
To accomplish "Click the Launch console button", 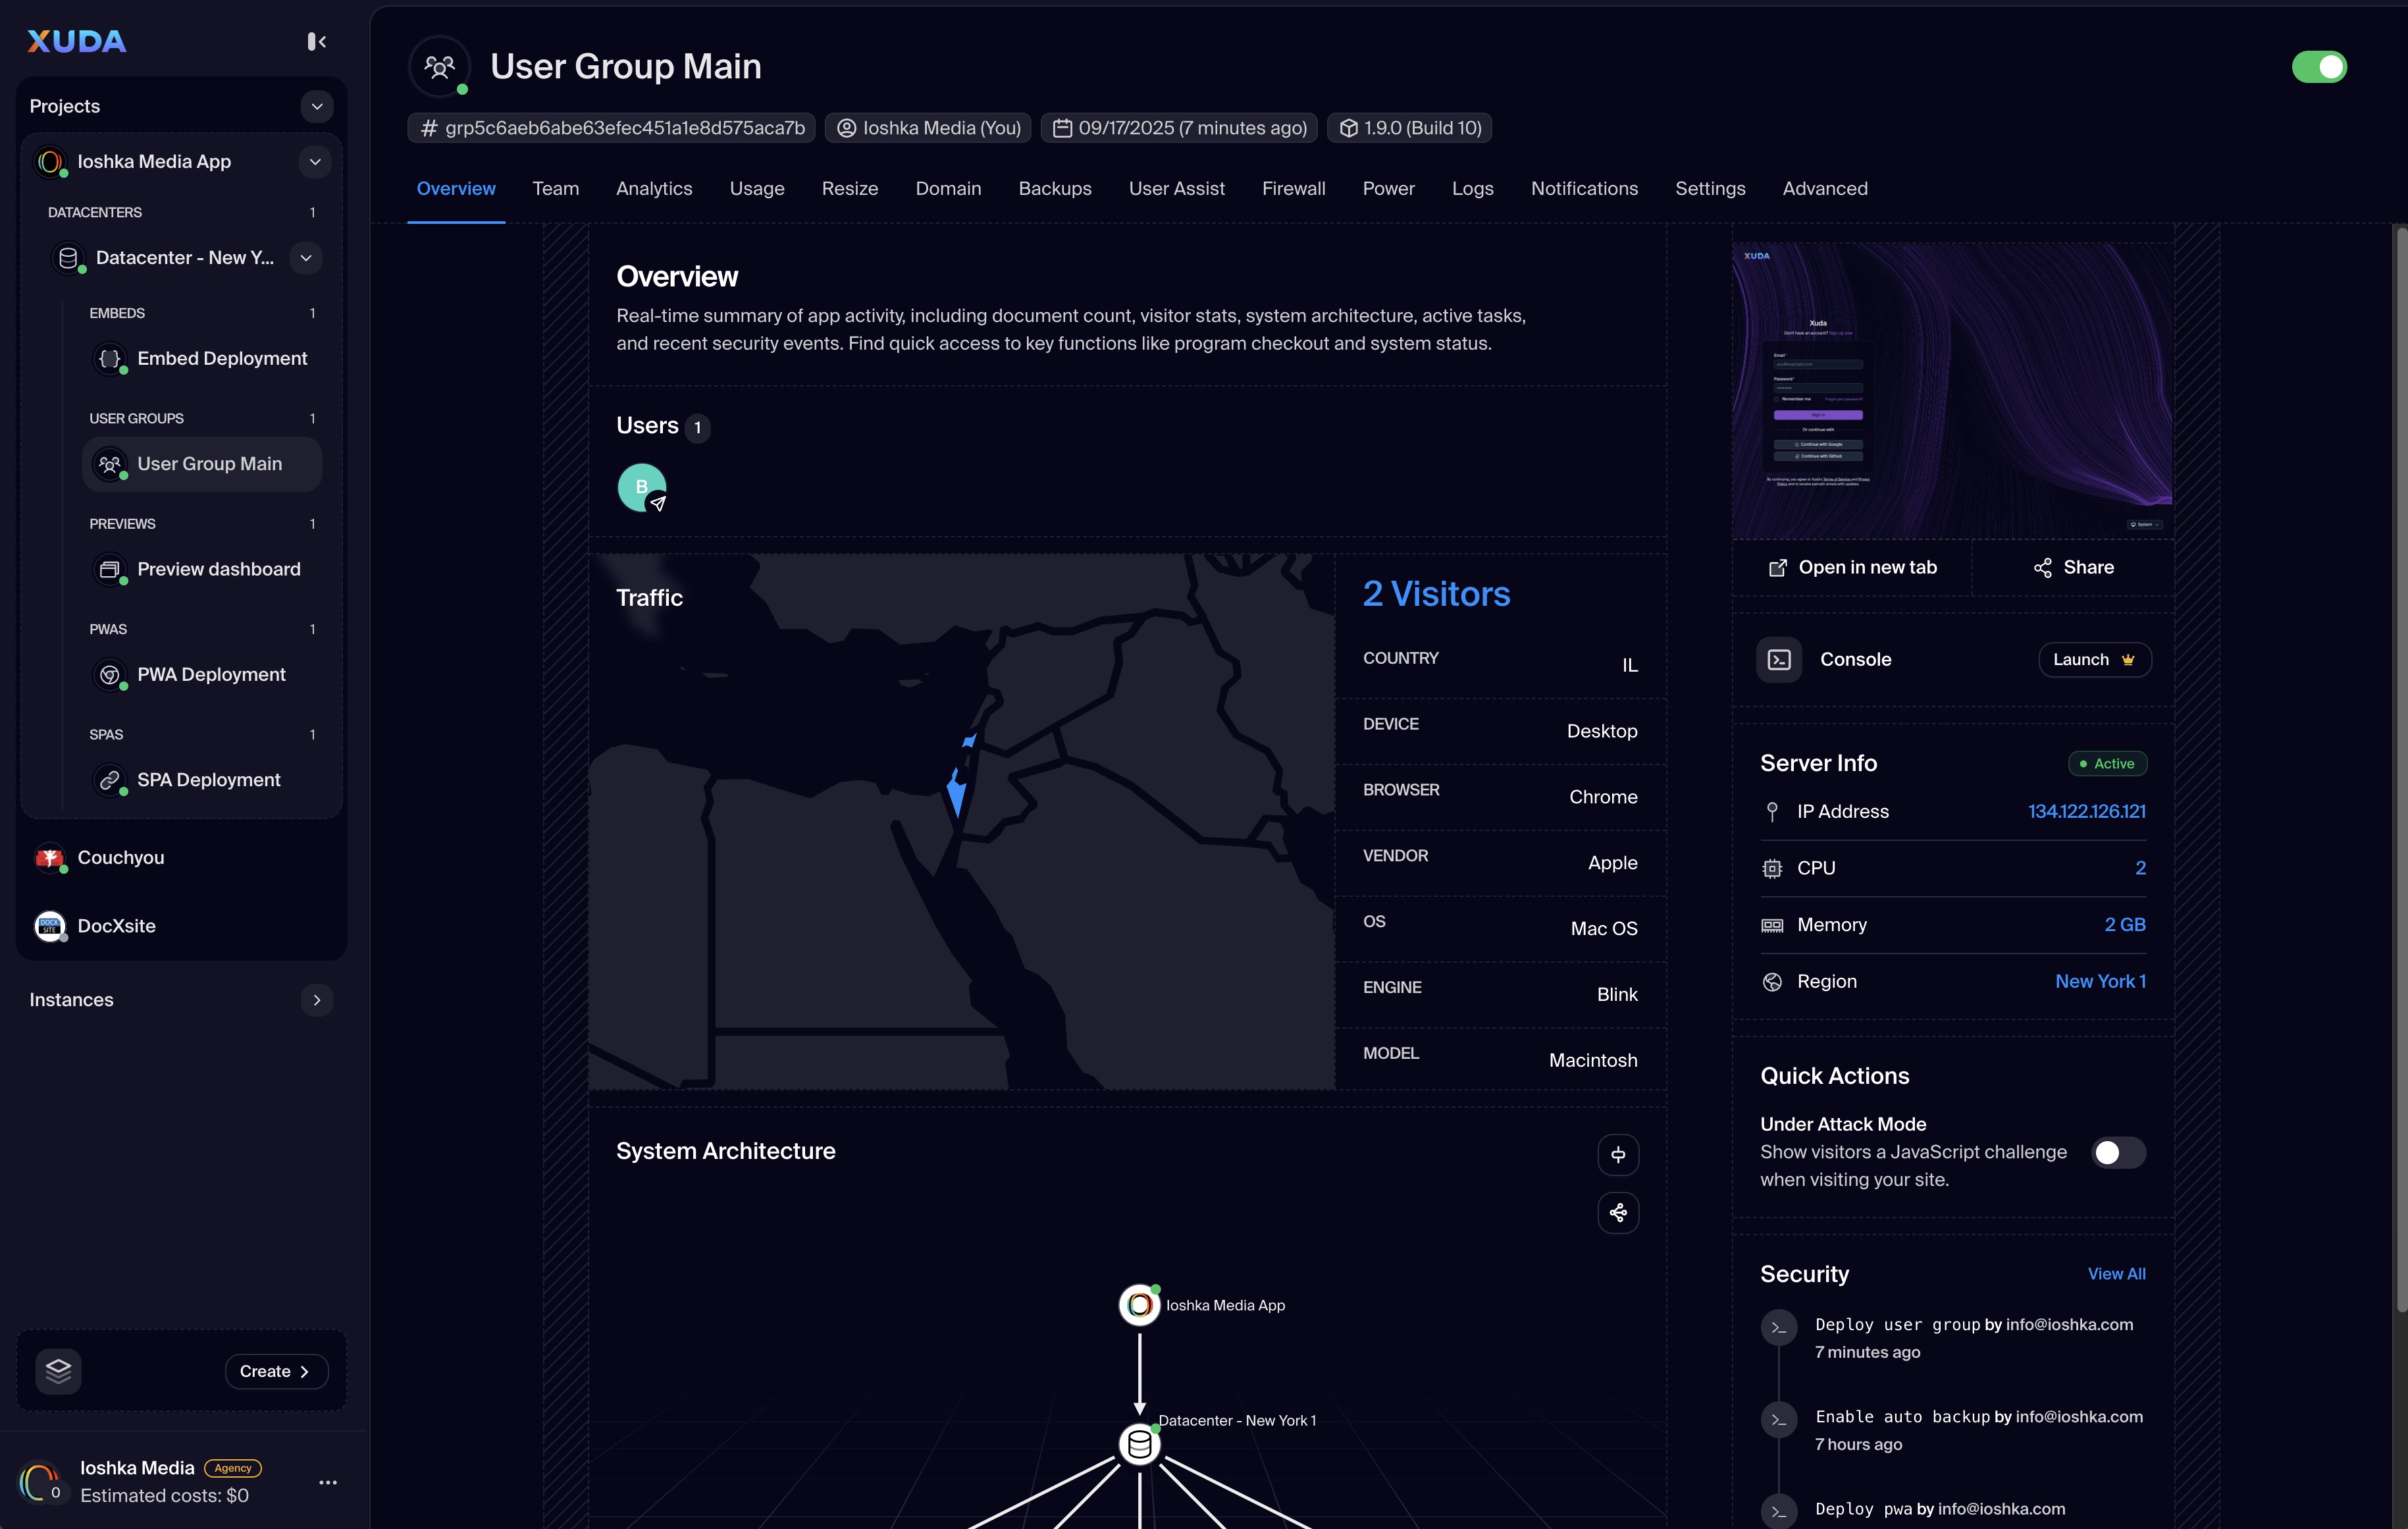I will point(2093,659).
